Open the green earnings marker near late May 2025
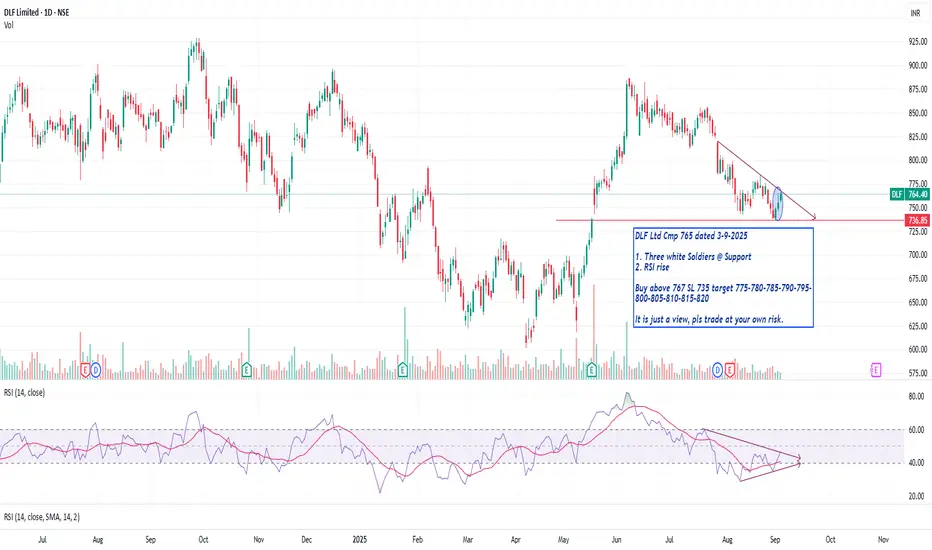The width and height of the screenshot is (932, 550). coord(592,370)
